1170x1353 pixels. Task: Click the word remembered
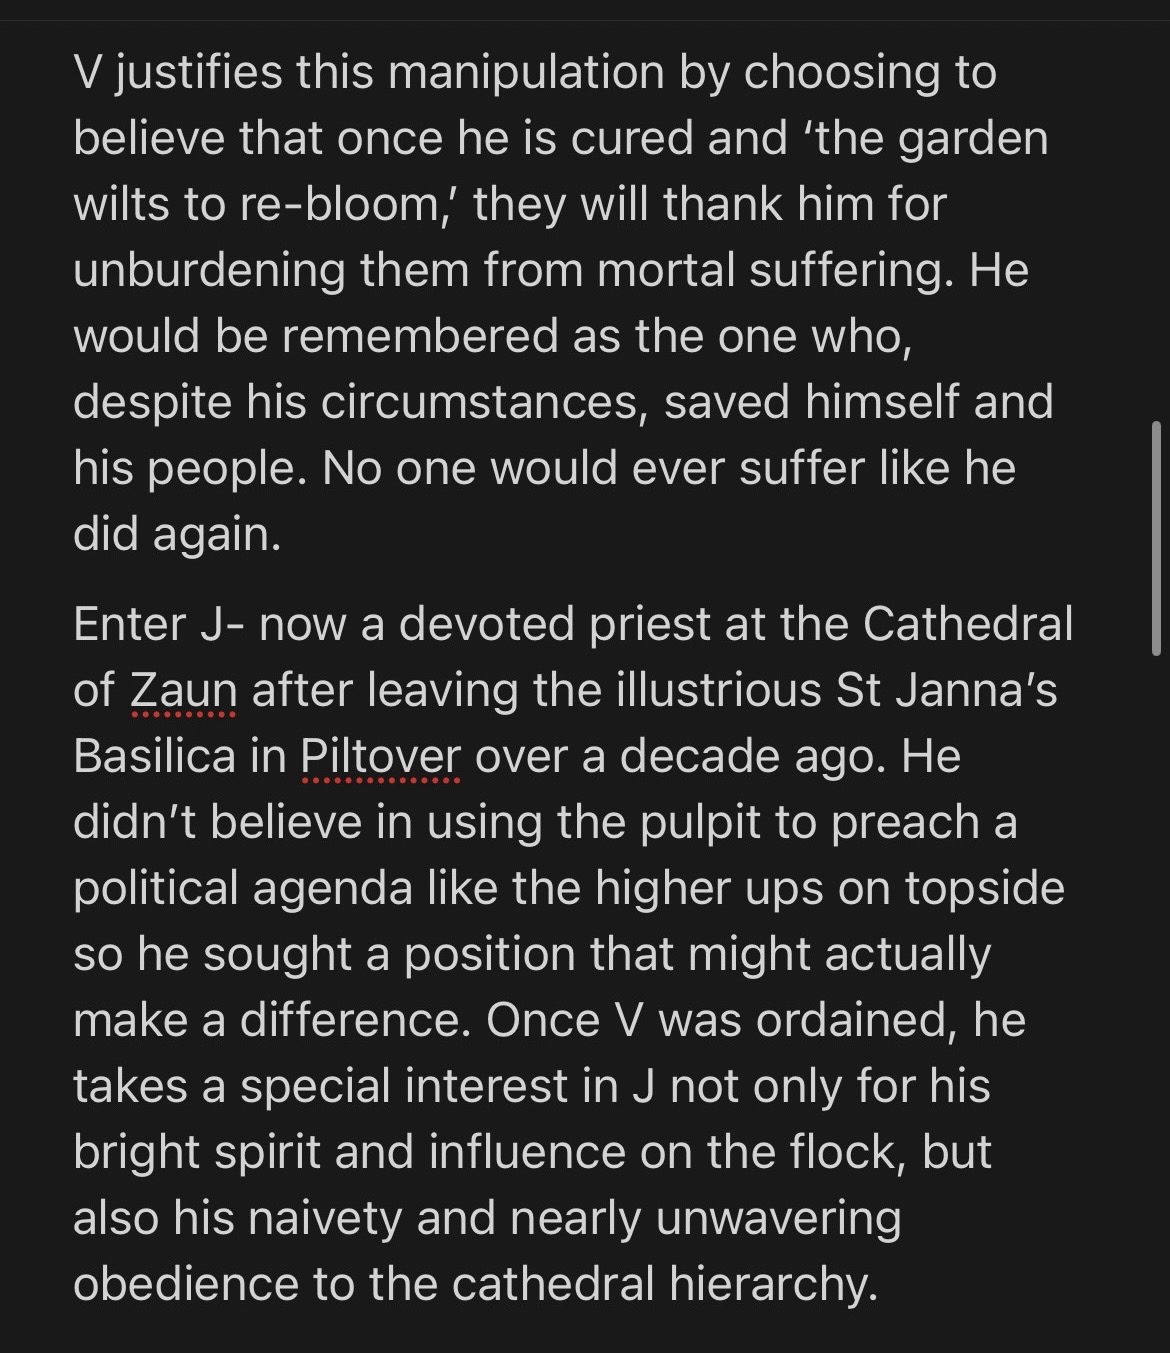point(420,337)
